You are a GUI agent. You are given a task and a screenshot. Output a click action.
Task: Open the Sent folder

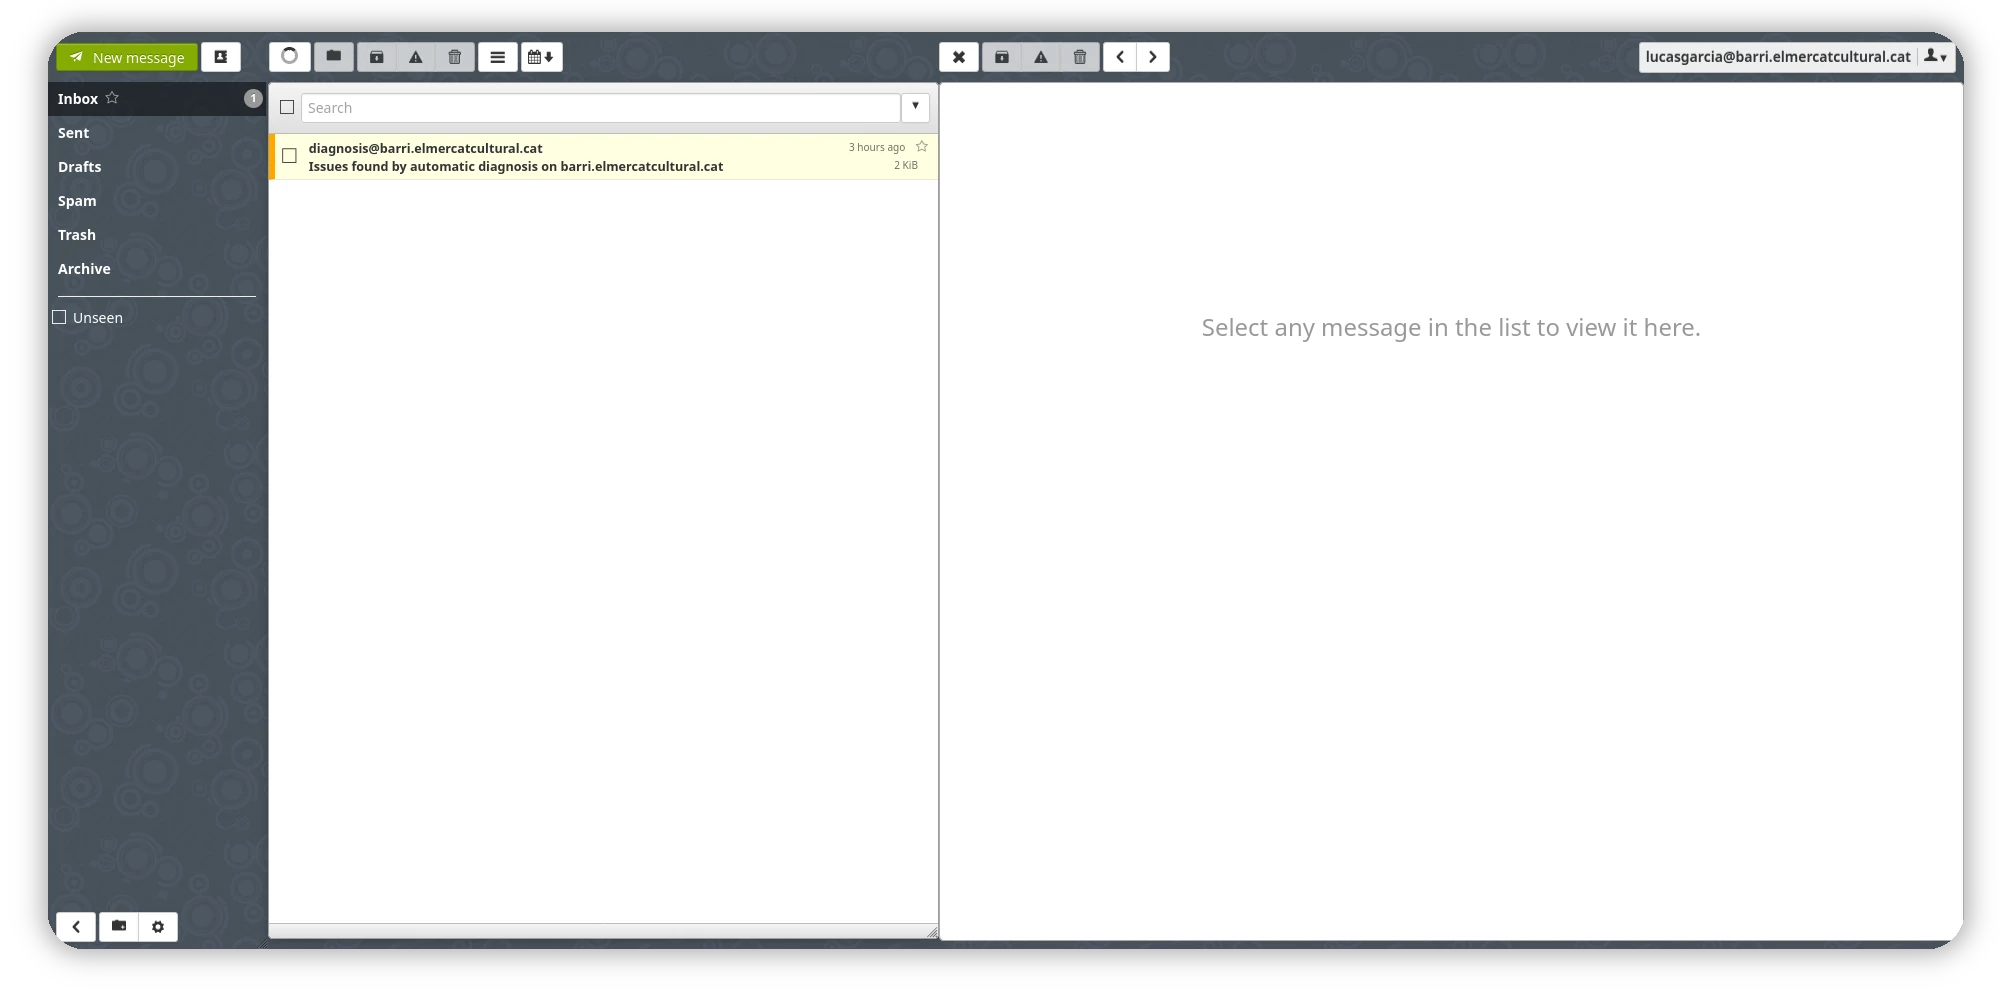coord(73,133)
